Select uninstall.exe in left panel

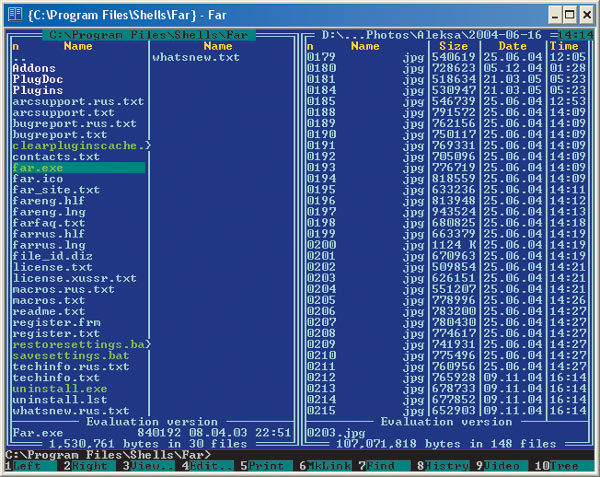click(59, 389)
